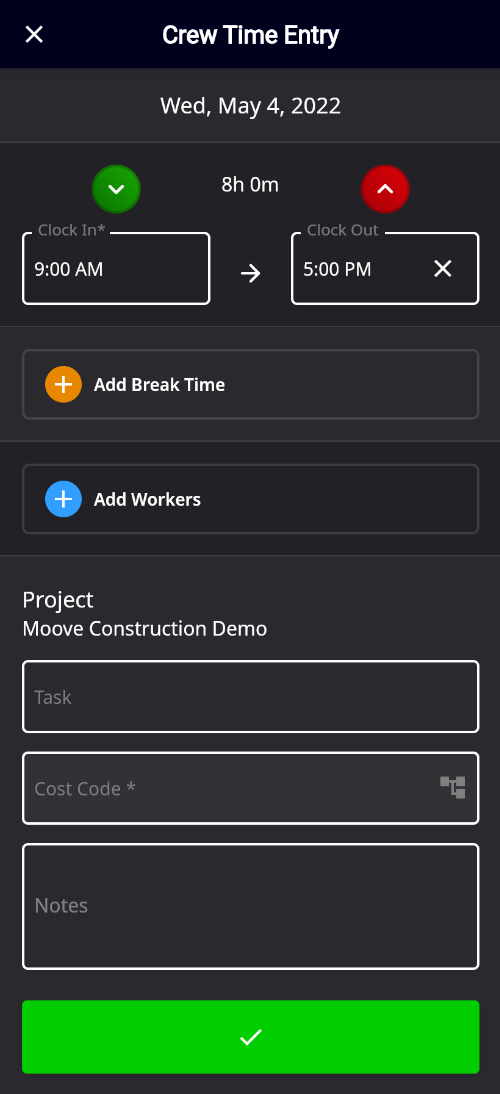Image resolution: width=500 pixels, height=1094 pixels.
Task: Click the orange plus break icon
Action: [x=63, y=384]
